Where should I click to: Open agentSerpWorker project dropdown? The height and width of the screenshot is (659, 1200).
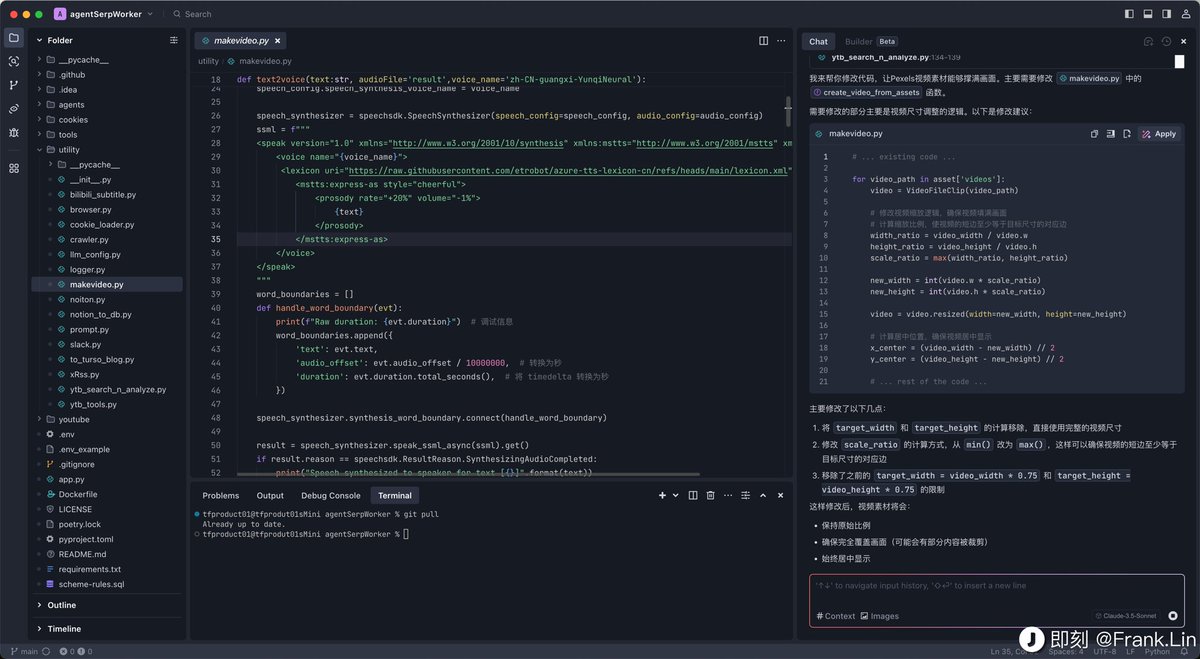point(104,14)
